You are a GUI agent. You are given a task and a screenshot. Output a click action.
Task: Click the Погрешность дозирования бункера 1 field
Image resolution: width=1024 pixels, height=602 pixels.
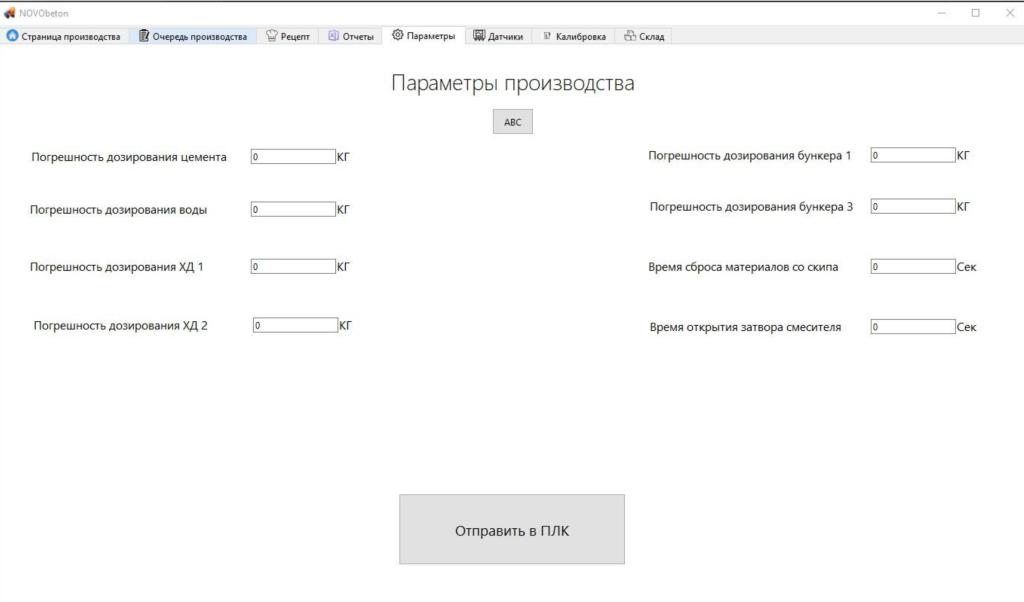(912, 155)
